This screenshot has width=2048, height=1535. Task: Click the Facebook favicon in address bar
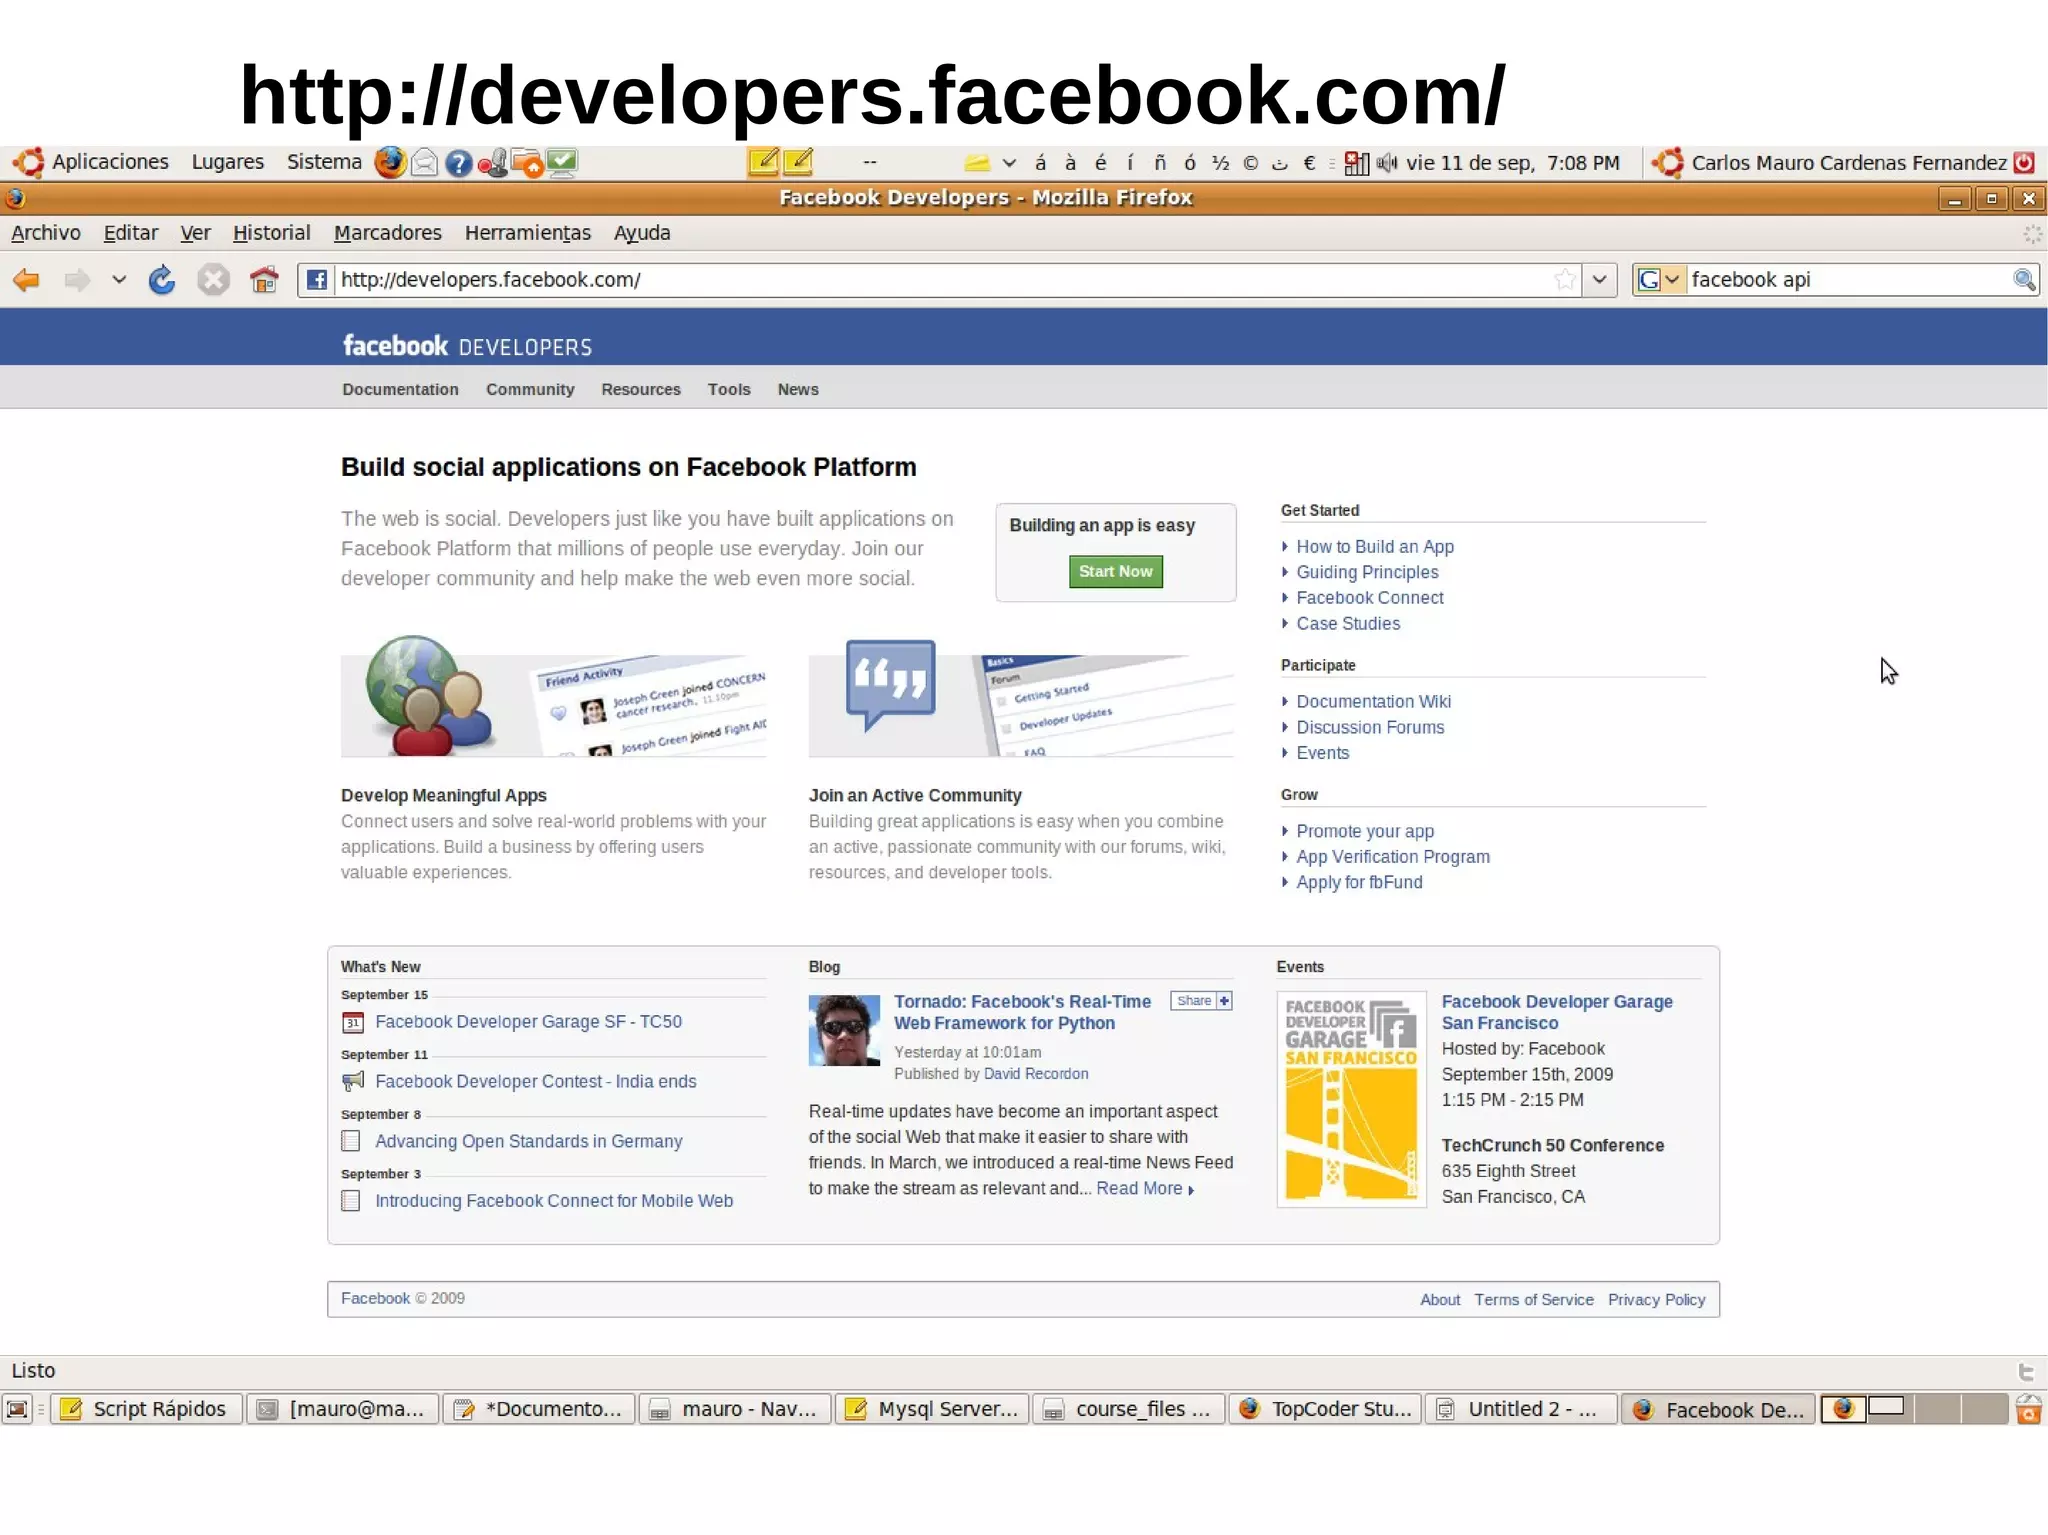click(316, 280)
